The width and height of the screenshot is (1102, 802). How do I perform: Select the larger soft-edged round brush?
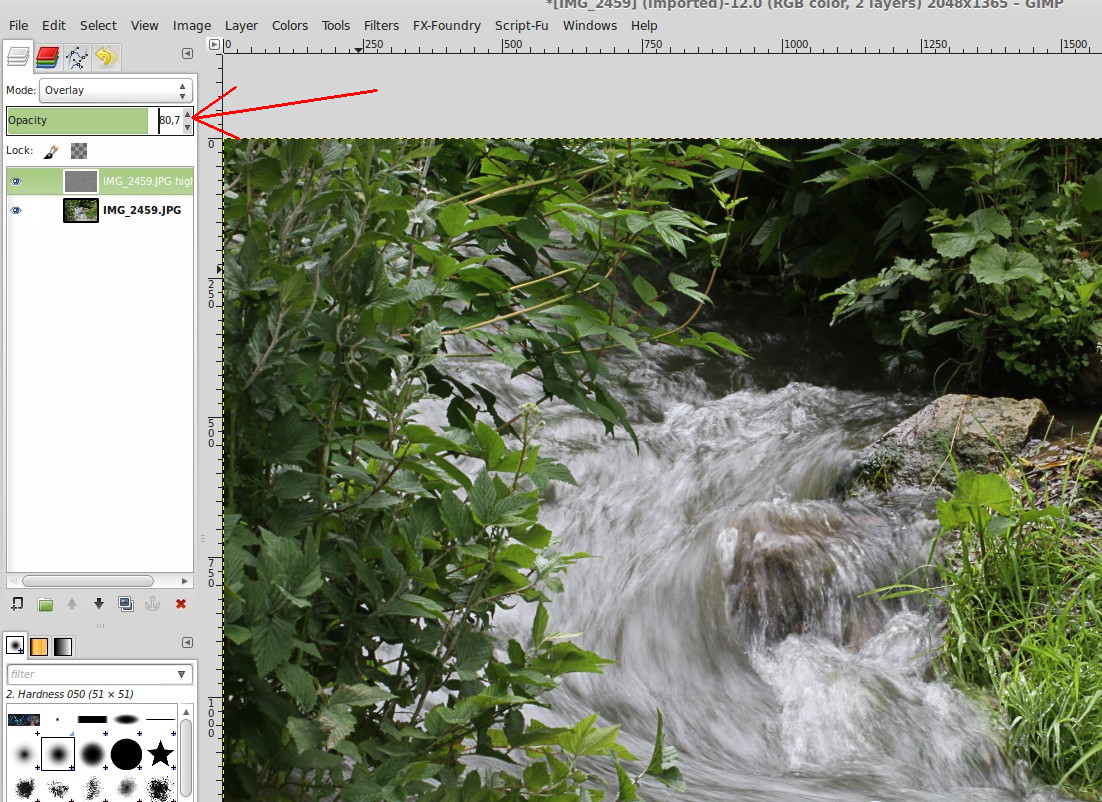pyautogui.click(x=92, y=754)
